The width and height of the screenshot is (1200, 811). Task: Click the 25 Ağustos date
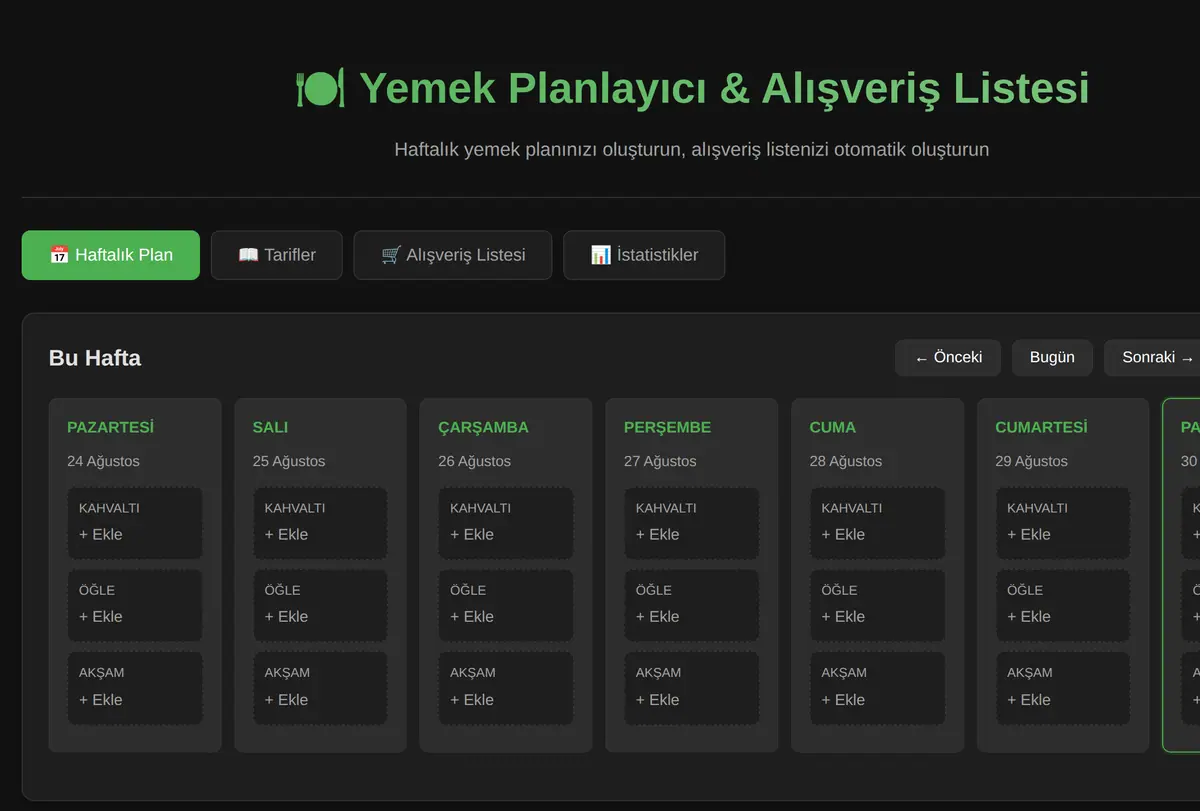tap(289, 461)
